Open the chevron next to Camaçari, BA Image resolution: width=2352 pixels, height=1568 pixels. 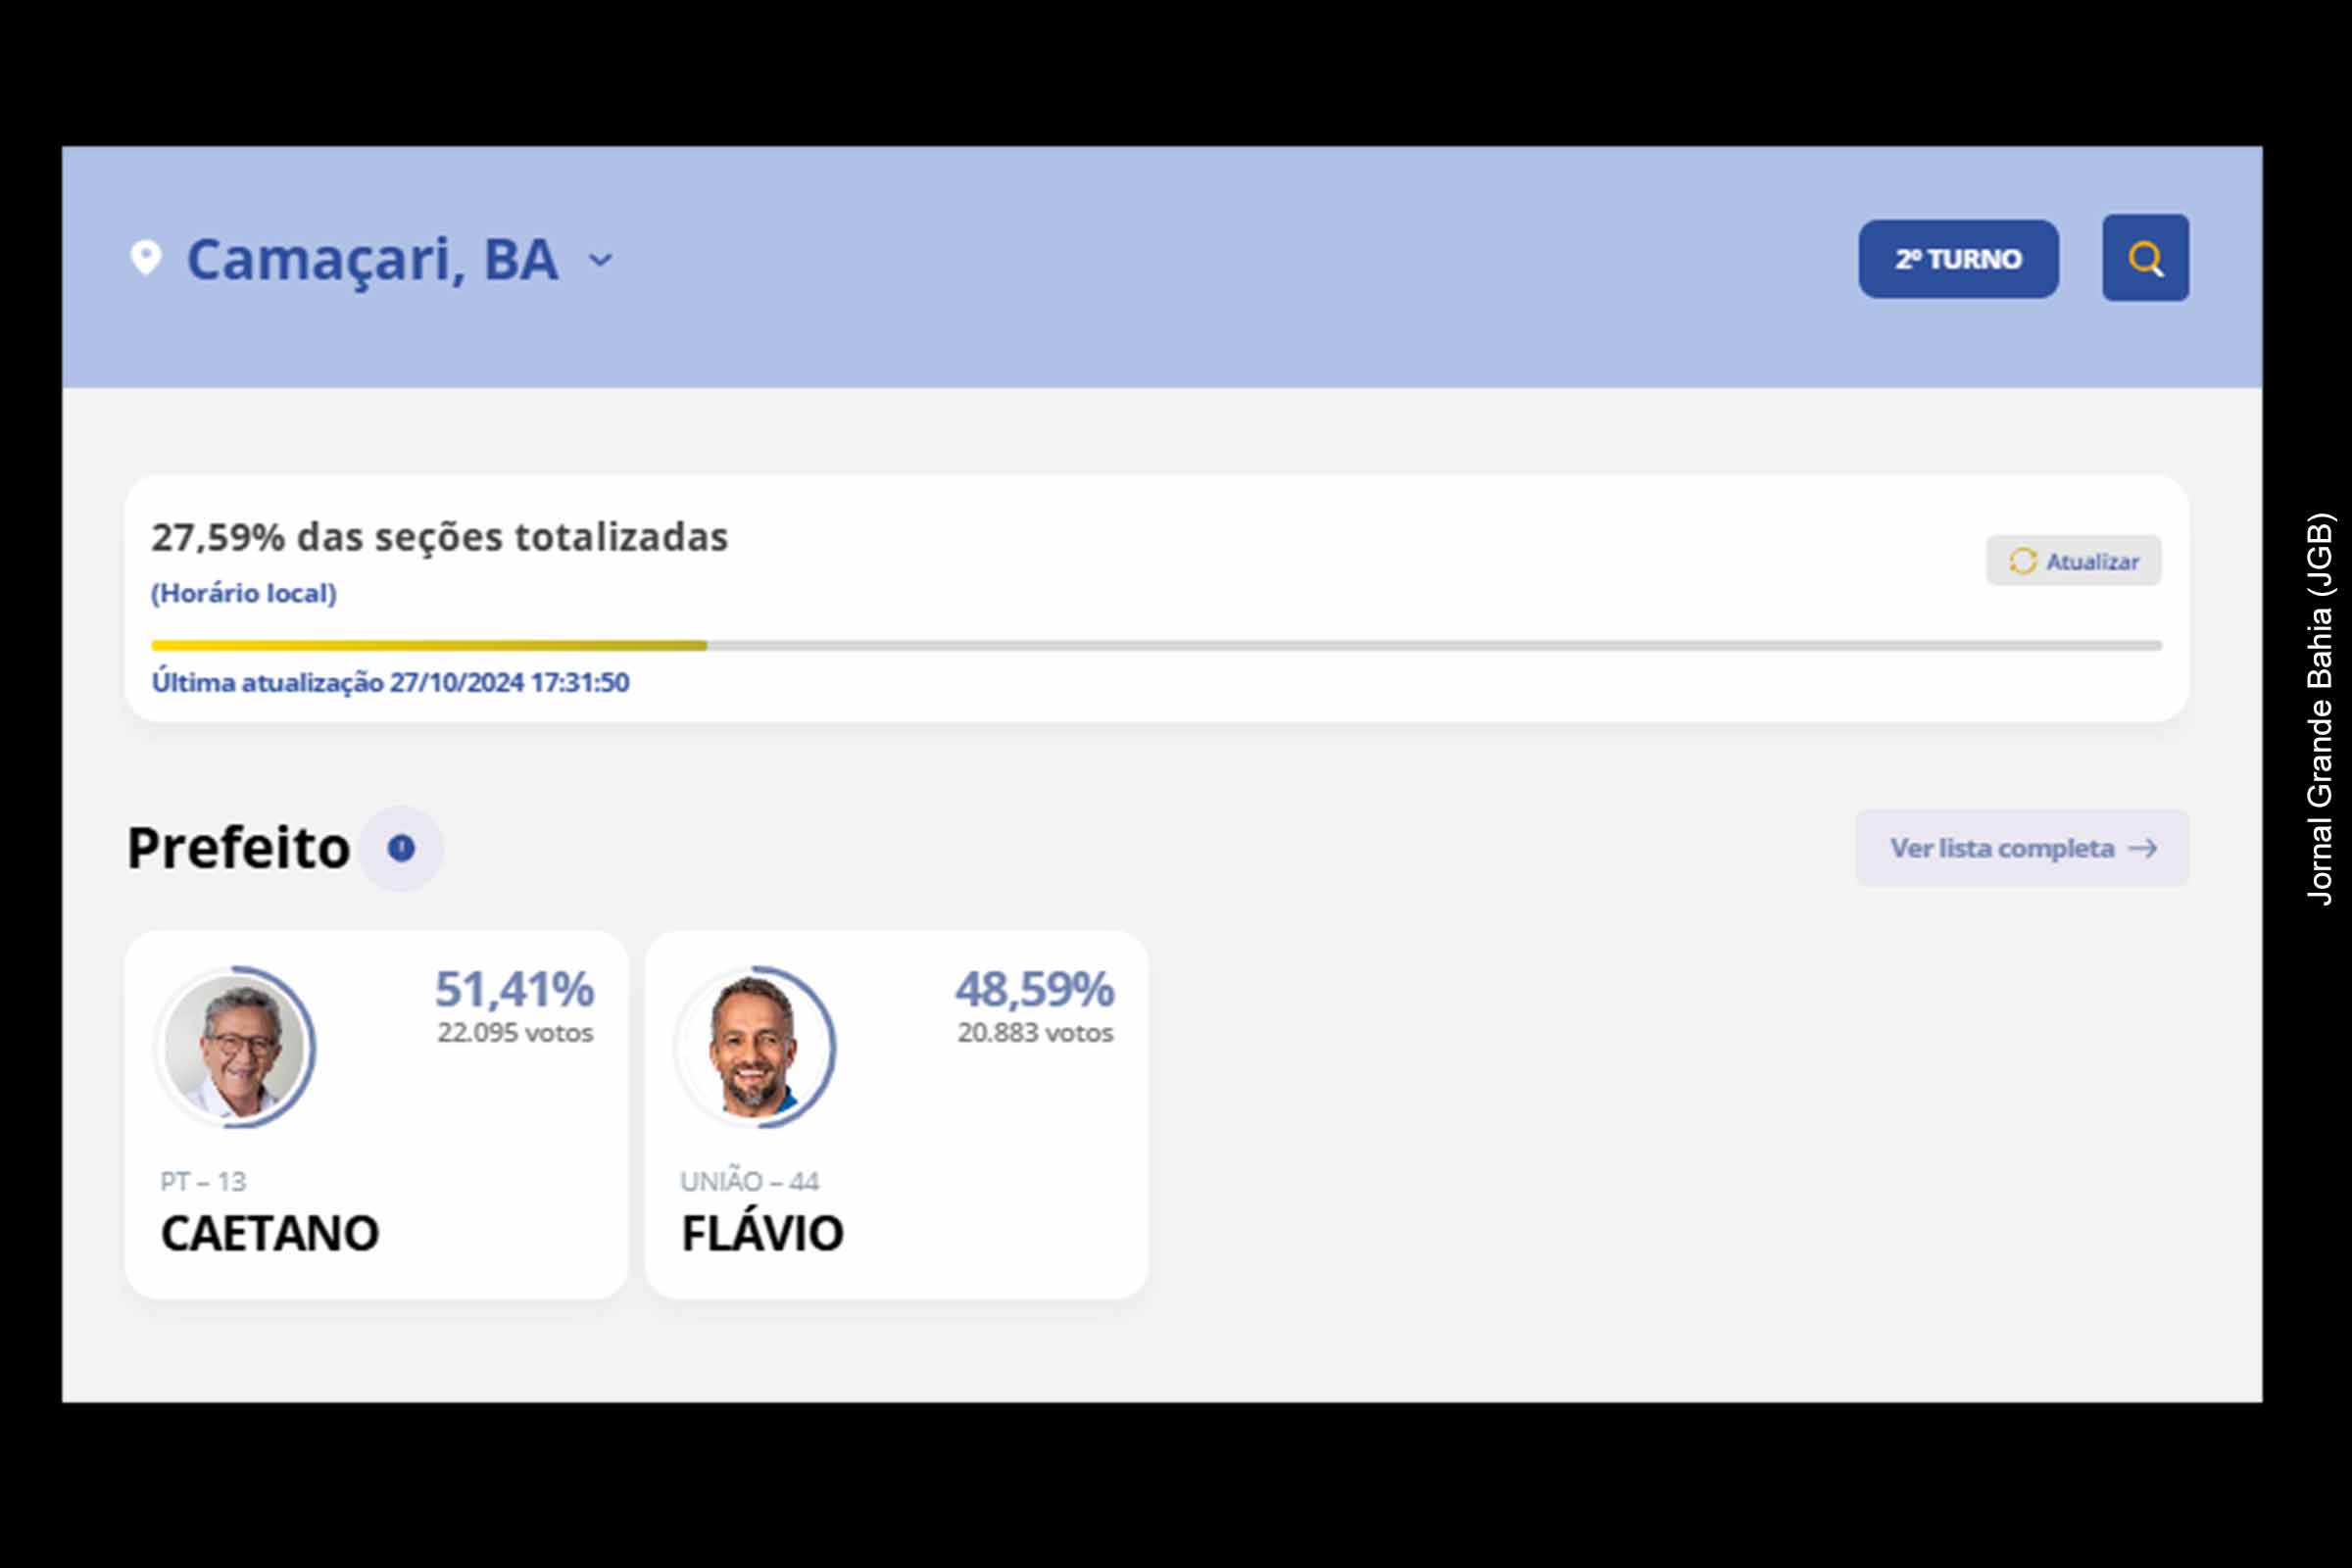(x=600, y=262)
